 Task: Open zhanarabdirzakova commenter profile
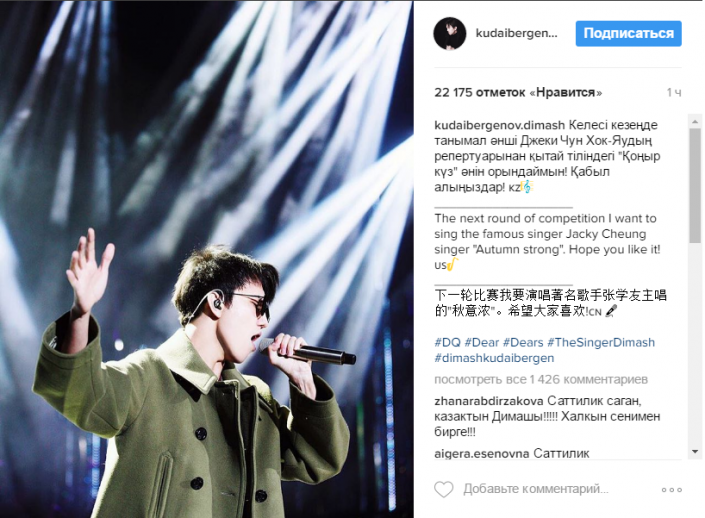[489, 401]
